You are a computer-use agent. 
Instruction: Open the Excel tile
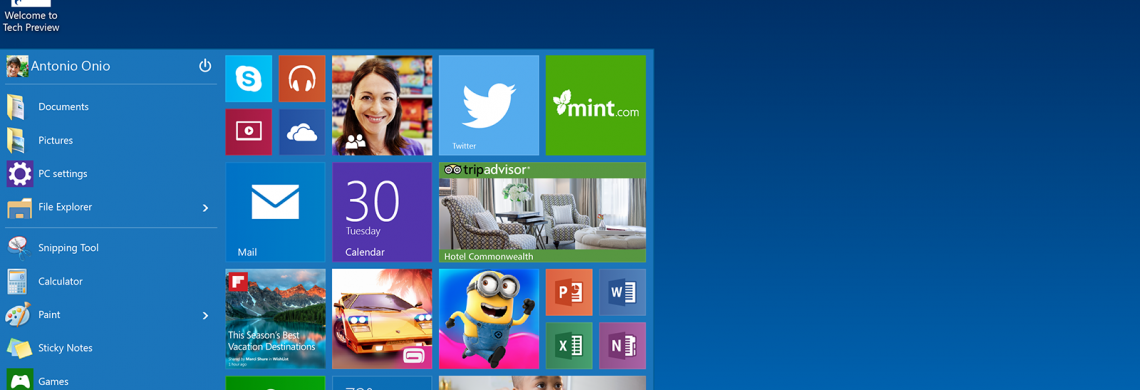(569, 346)
